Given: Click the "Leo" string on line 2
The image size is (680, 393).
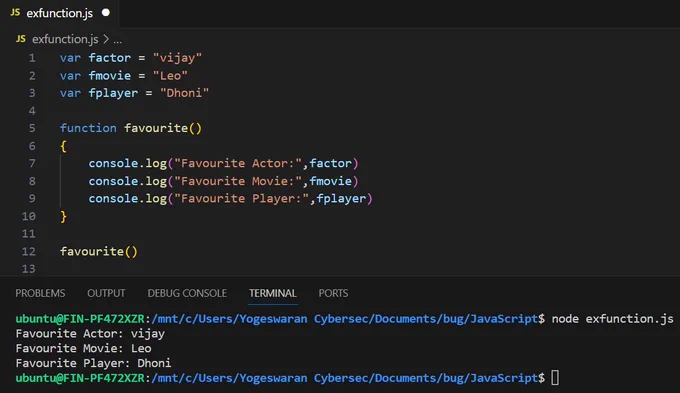Looking at the screenshot, I should (170, 76).
